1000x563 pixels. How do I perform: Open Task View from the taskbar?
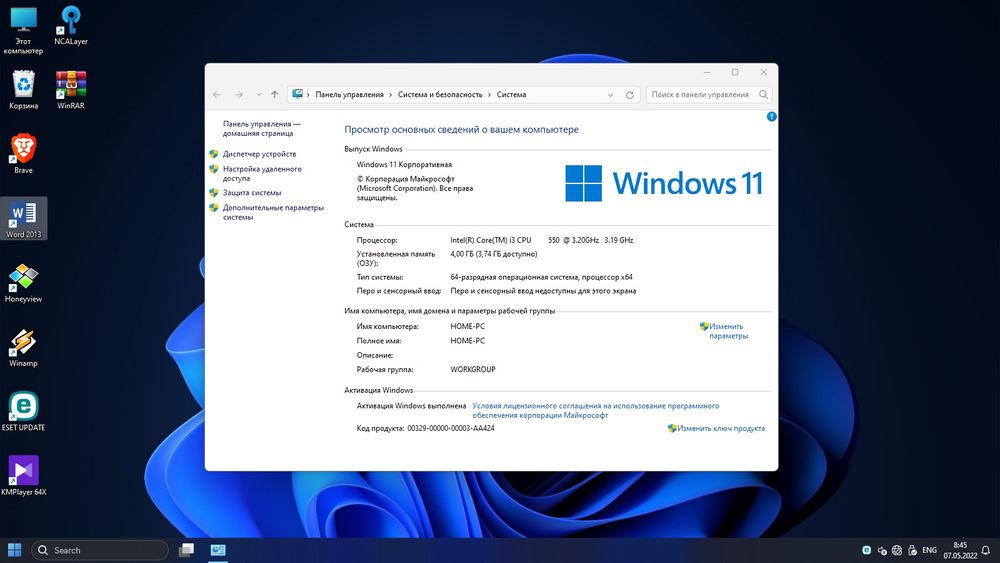186,550
